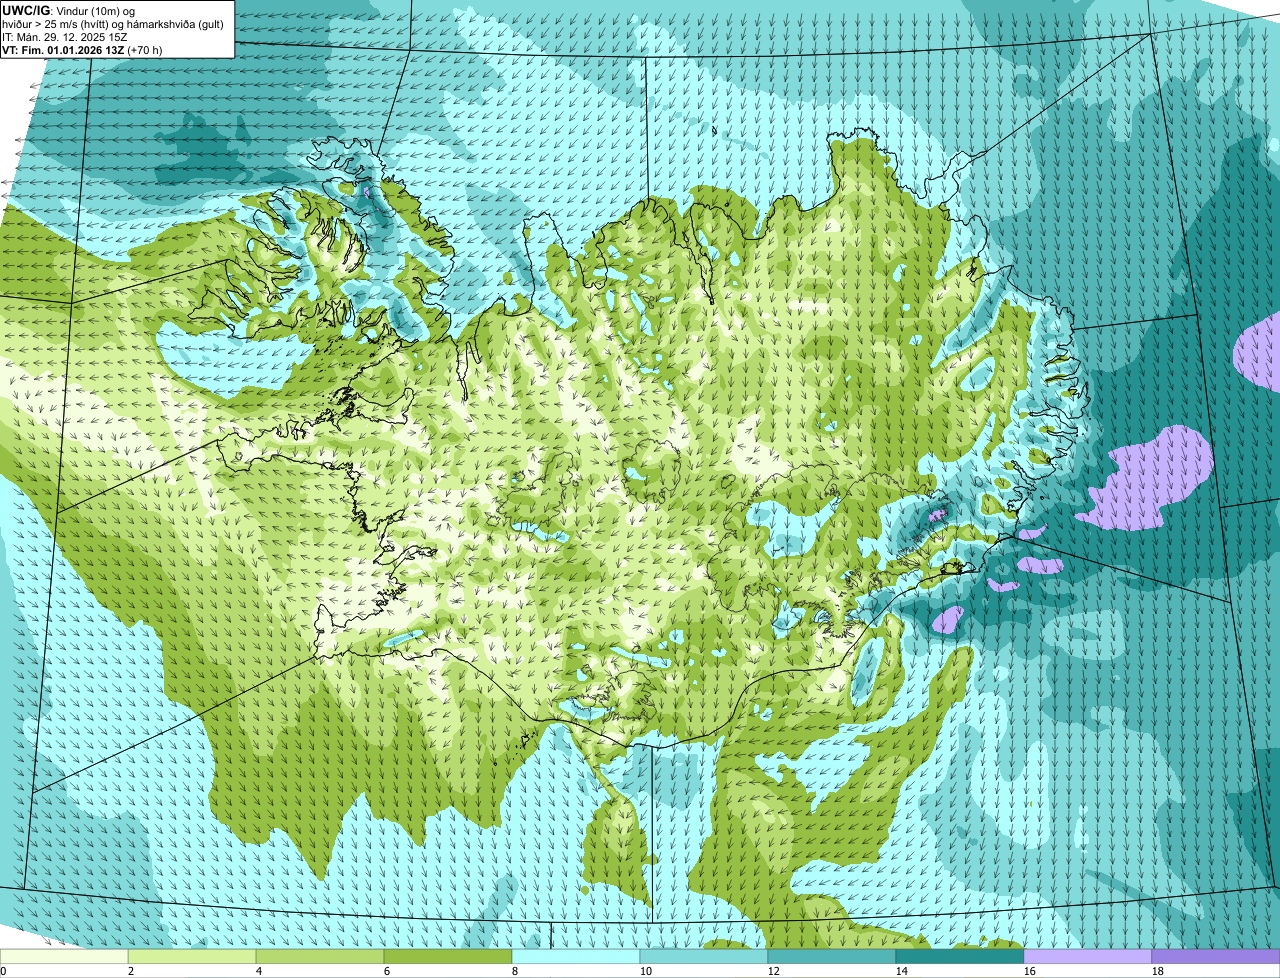Click the legend tick label '14'

coord(902,971)
